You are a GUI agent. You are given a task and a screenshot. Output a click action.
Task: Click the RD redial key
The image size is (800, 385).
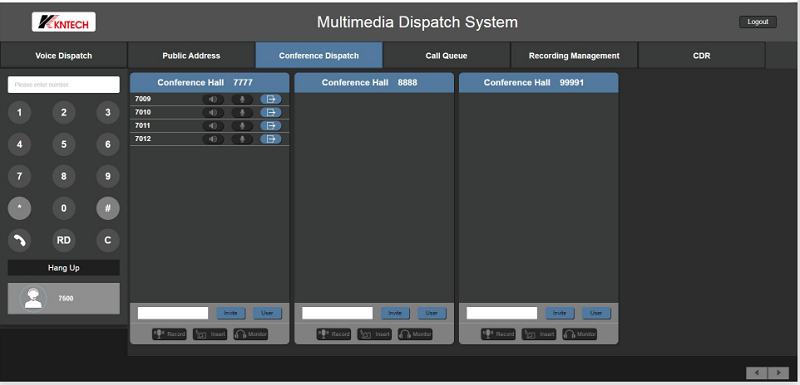[64, 240]
